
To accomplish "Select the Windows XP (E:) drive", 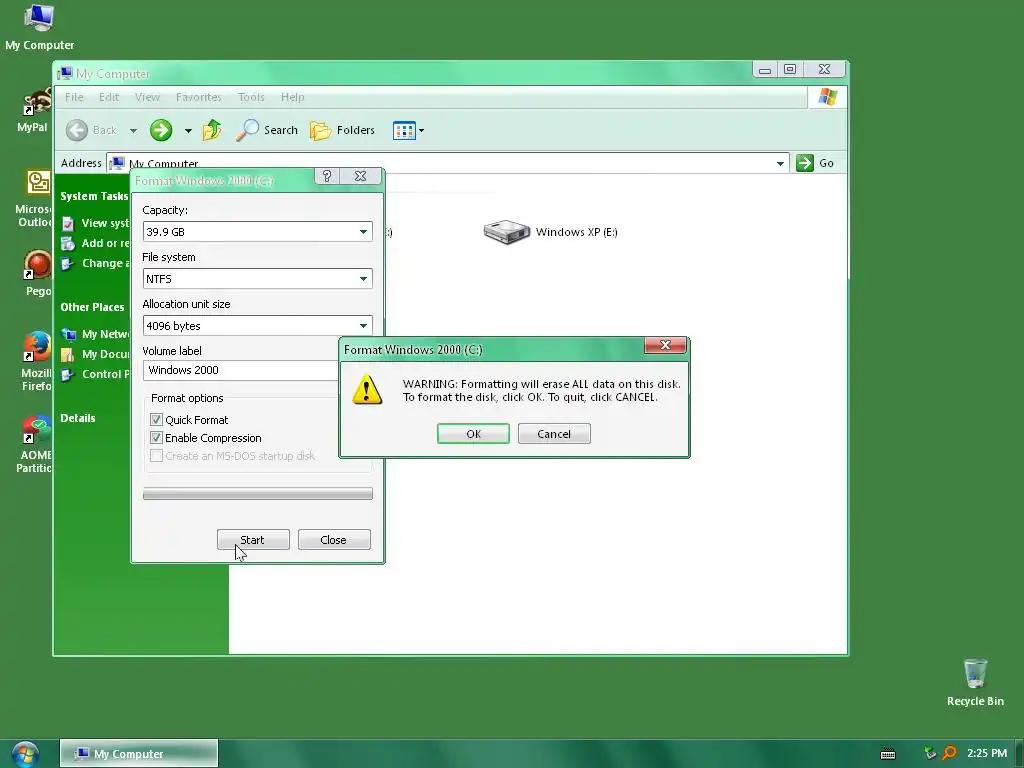I will (550, 232).
